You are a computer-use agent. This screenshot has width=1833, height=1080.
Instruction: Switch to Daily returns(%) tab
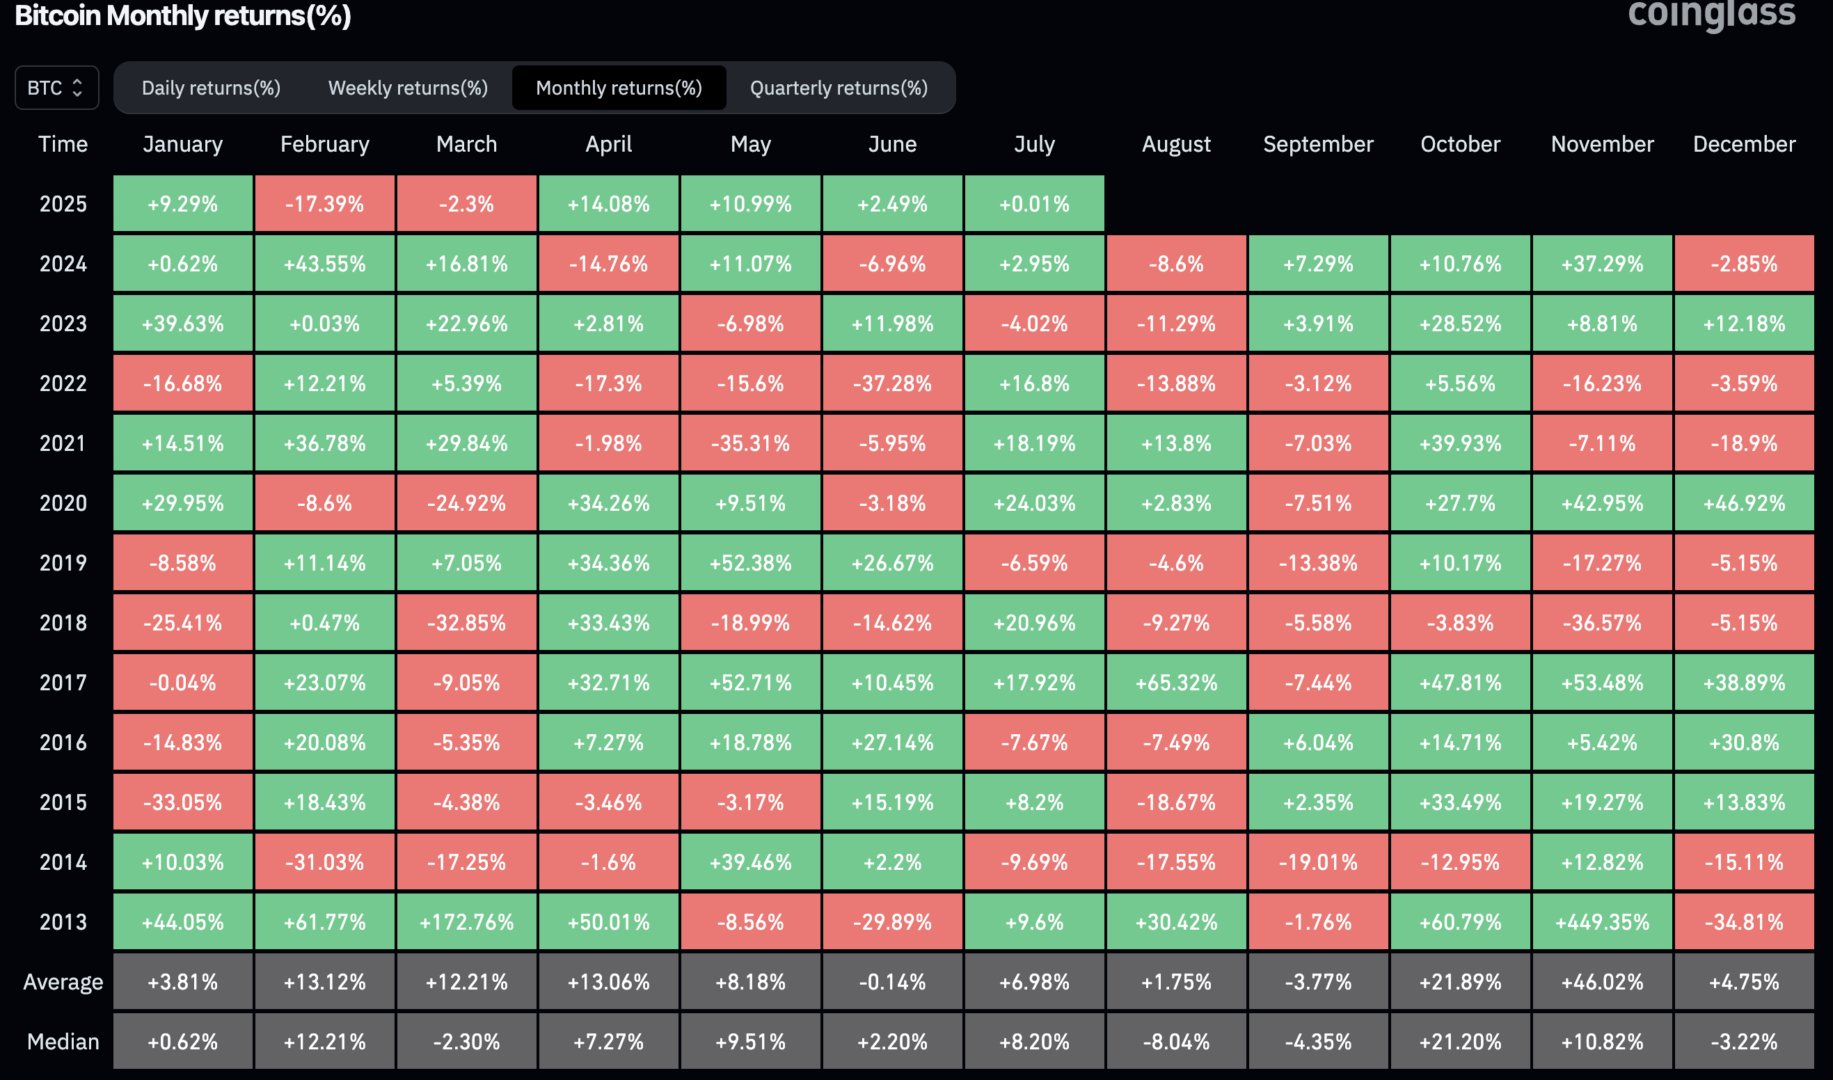211,88
